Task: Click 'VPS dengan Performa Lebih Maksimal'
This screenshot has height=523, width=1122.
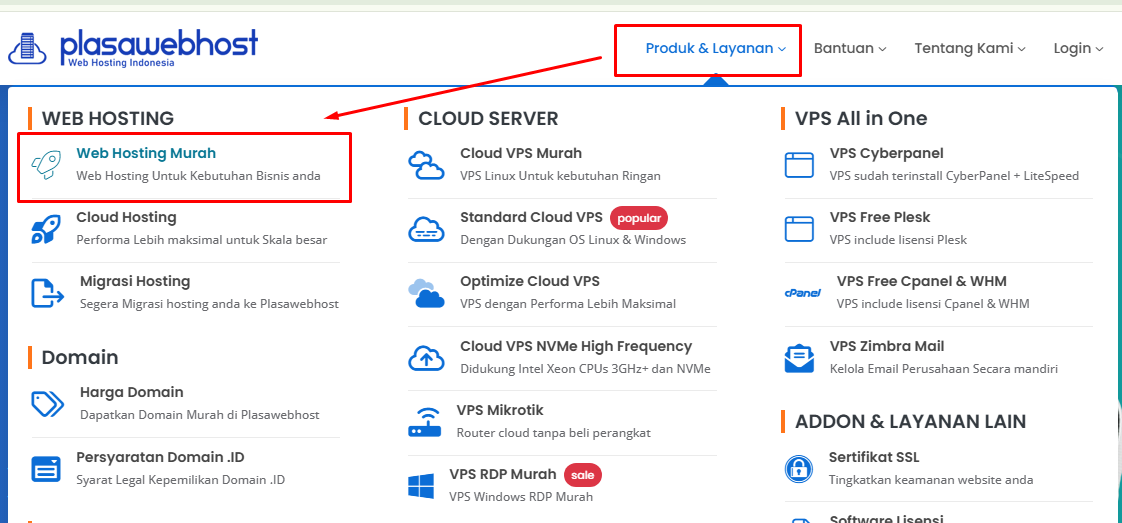Action: click(x=568, y=304)
